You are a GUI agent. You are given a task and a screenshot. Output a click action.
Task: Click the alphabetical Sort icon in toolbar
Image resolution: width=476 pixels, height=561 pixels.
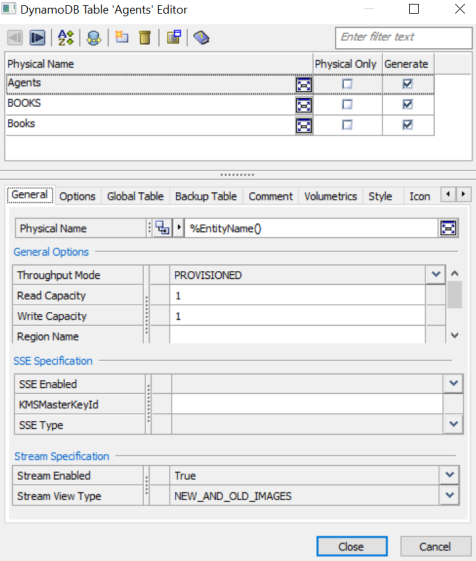click(66, 38)
